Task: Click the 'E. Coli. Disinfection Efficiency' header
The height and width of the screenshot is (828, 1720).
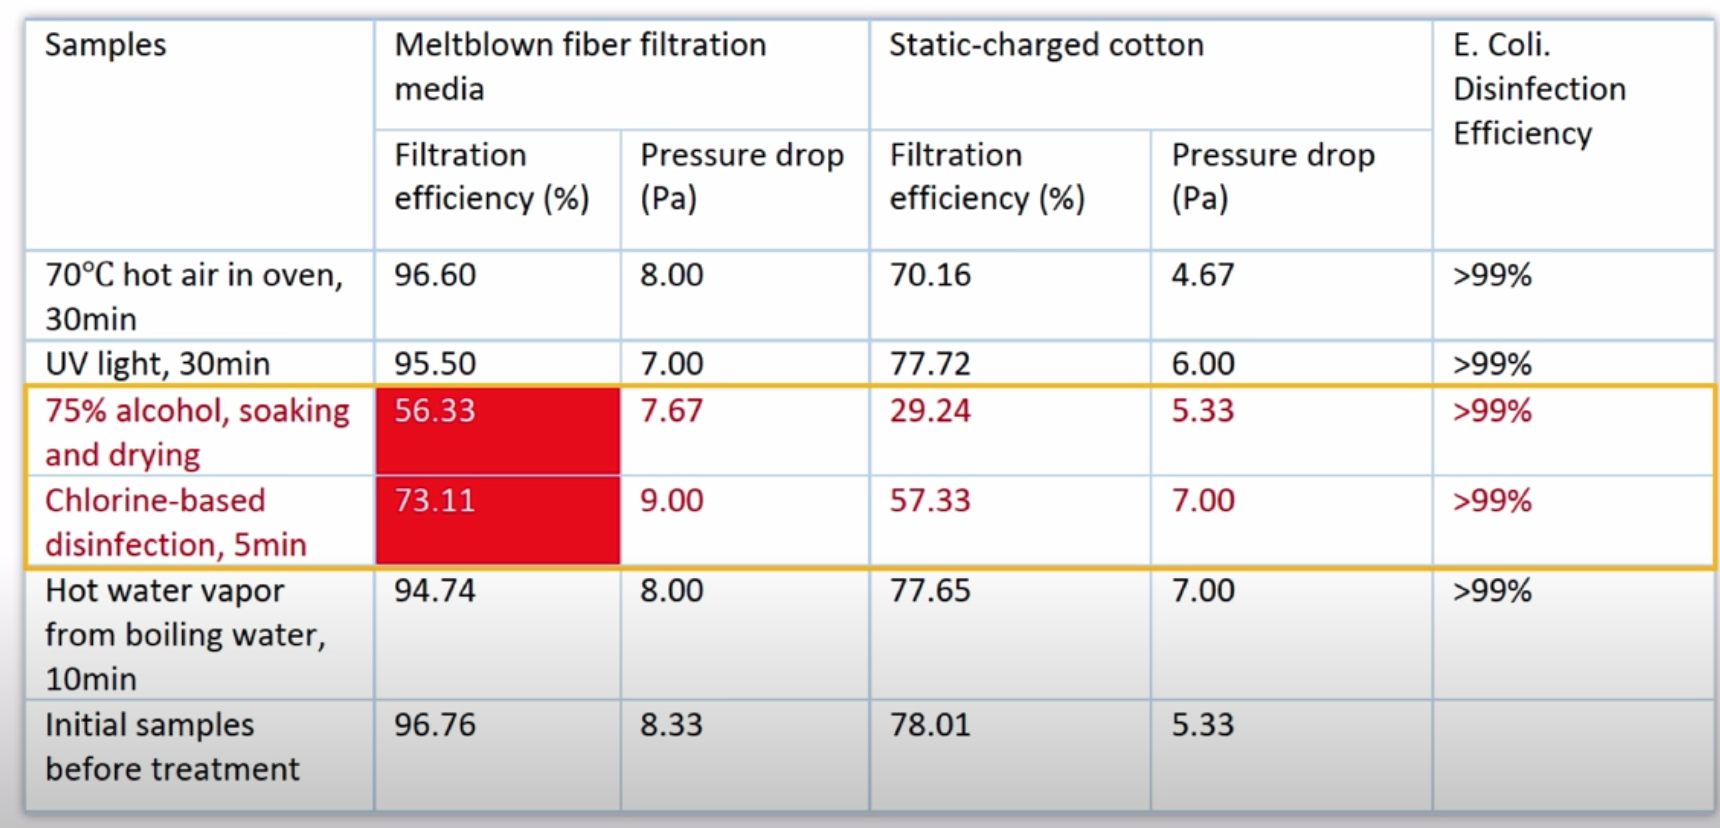Action: (x=1539, y=89)
